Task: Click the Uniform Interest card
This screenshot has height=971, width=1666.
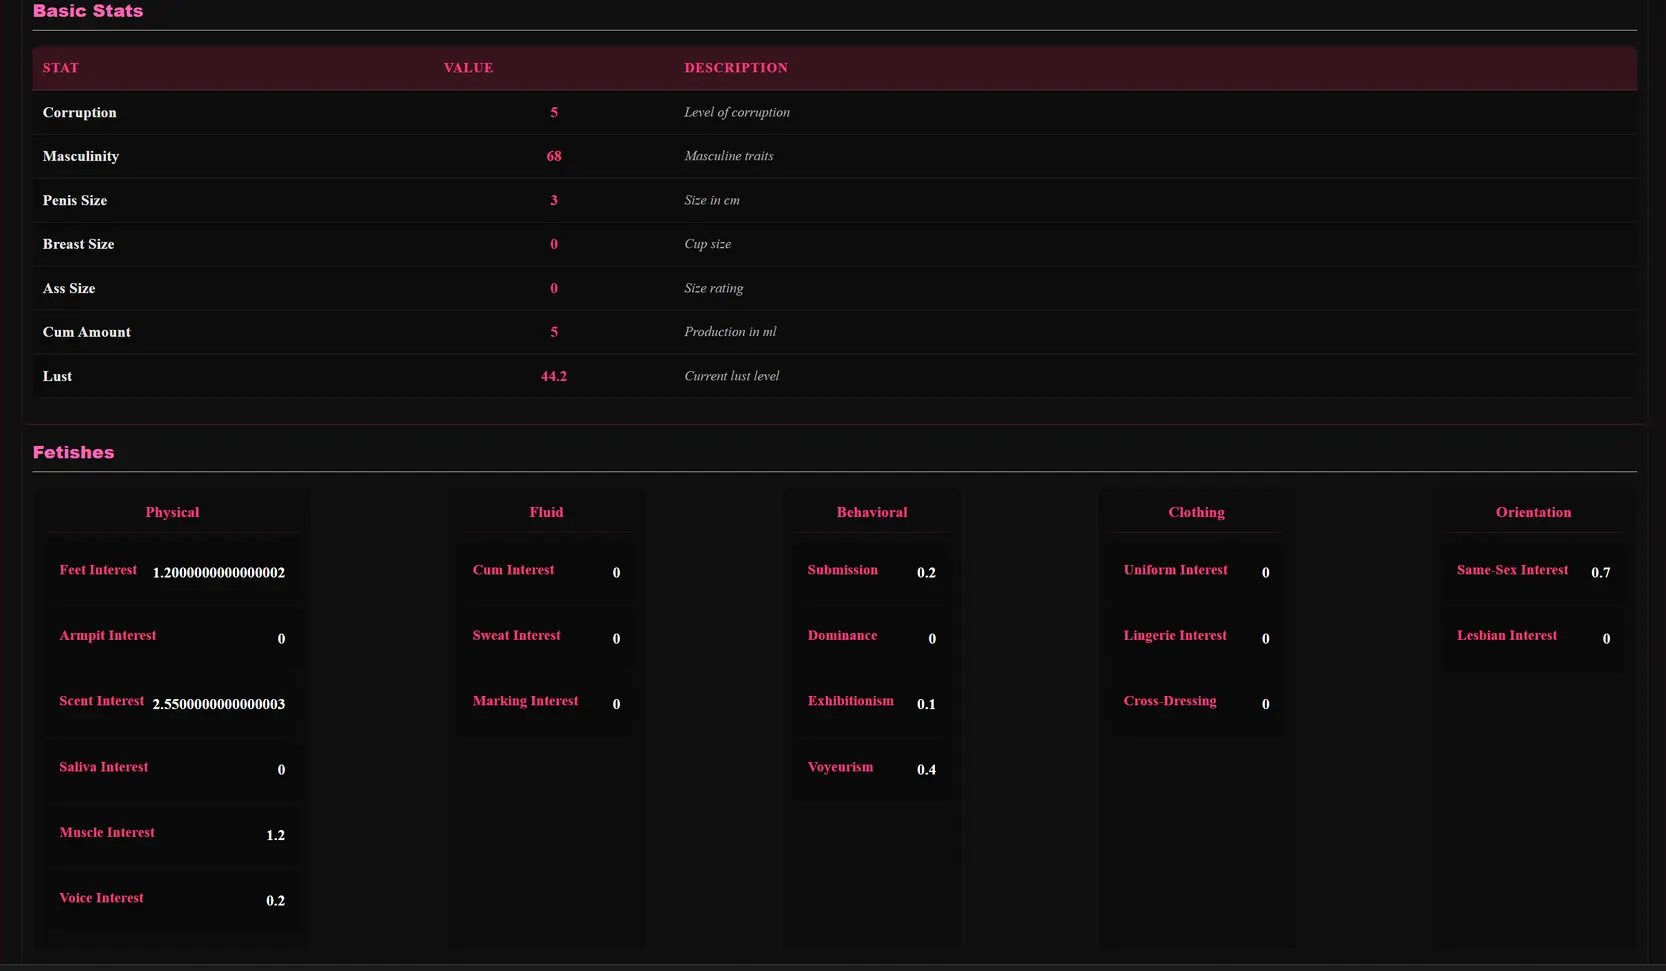Action: click(1196, 571)
